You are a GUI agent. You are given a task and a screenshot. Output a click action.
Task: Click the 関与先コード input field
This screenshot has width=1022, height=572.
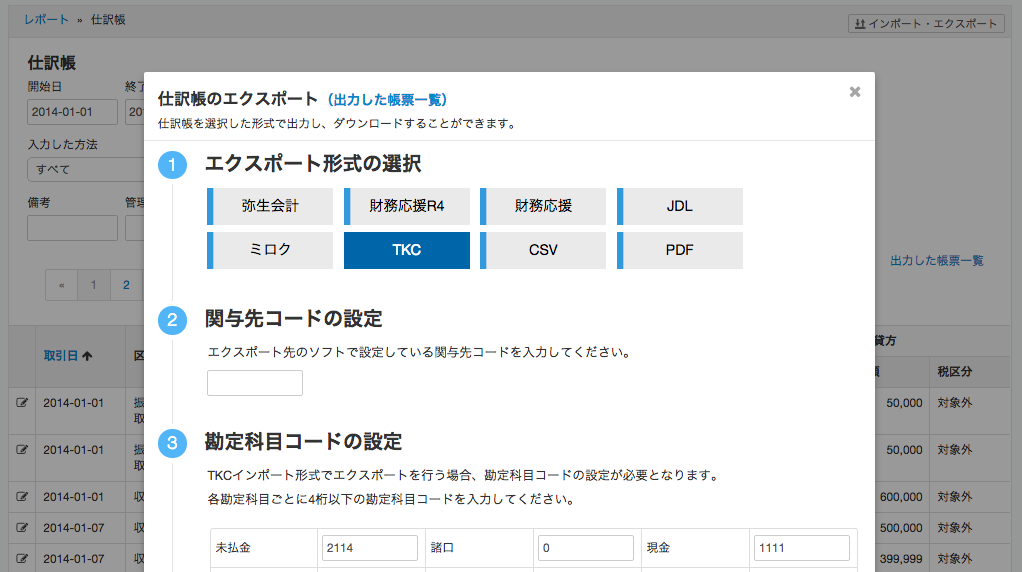(x=255, y=382)
